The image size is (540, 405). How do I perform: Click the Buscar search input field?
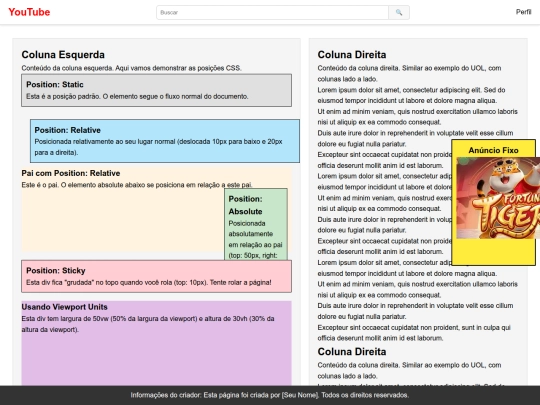pyautogui.click(x=272, y=12)
